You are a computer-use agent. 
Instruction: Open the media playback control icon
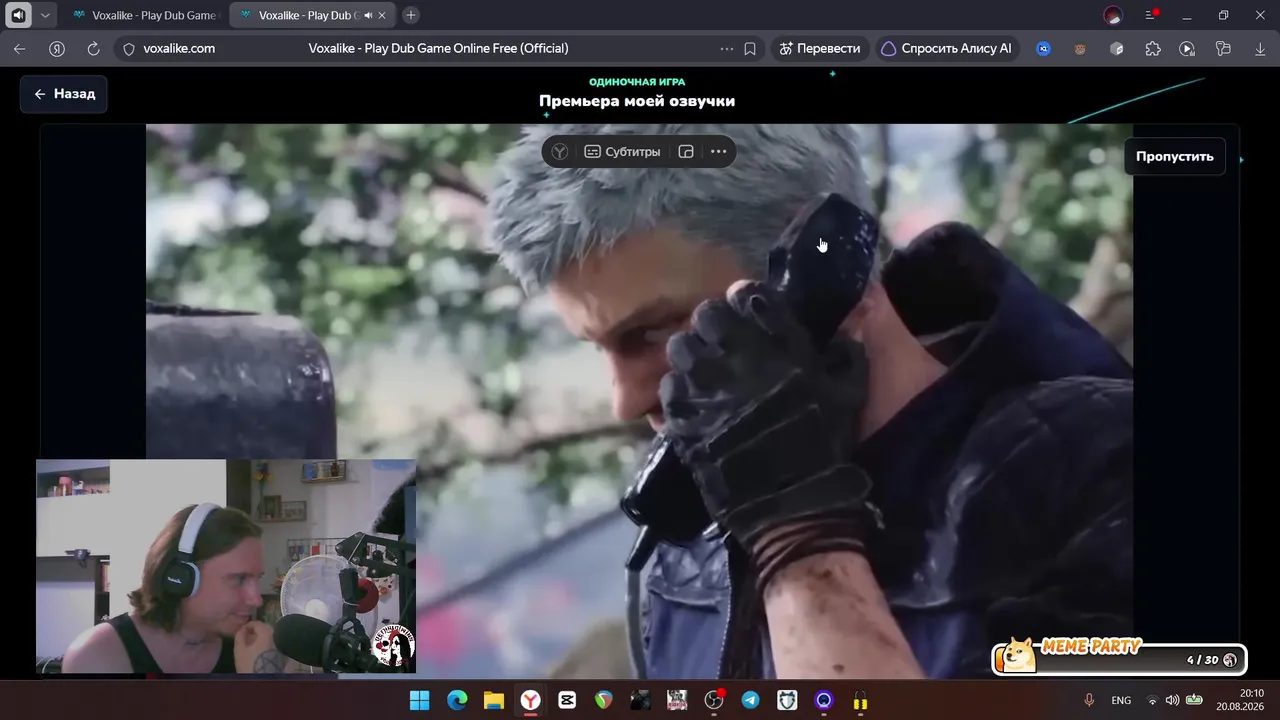pos(1187,48)
